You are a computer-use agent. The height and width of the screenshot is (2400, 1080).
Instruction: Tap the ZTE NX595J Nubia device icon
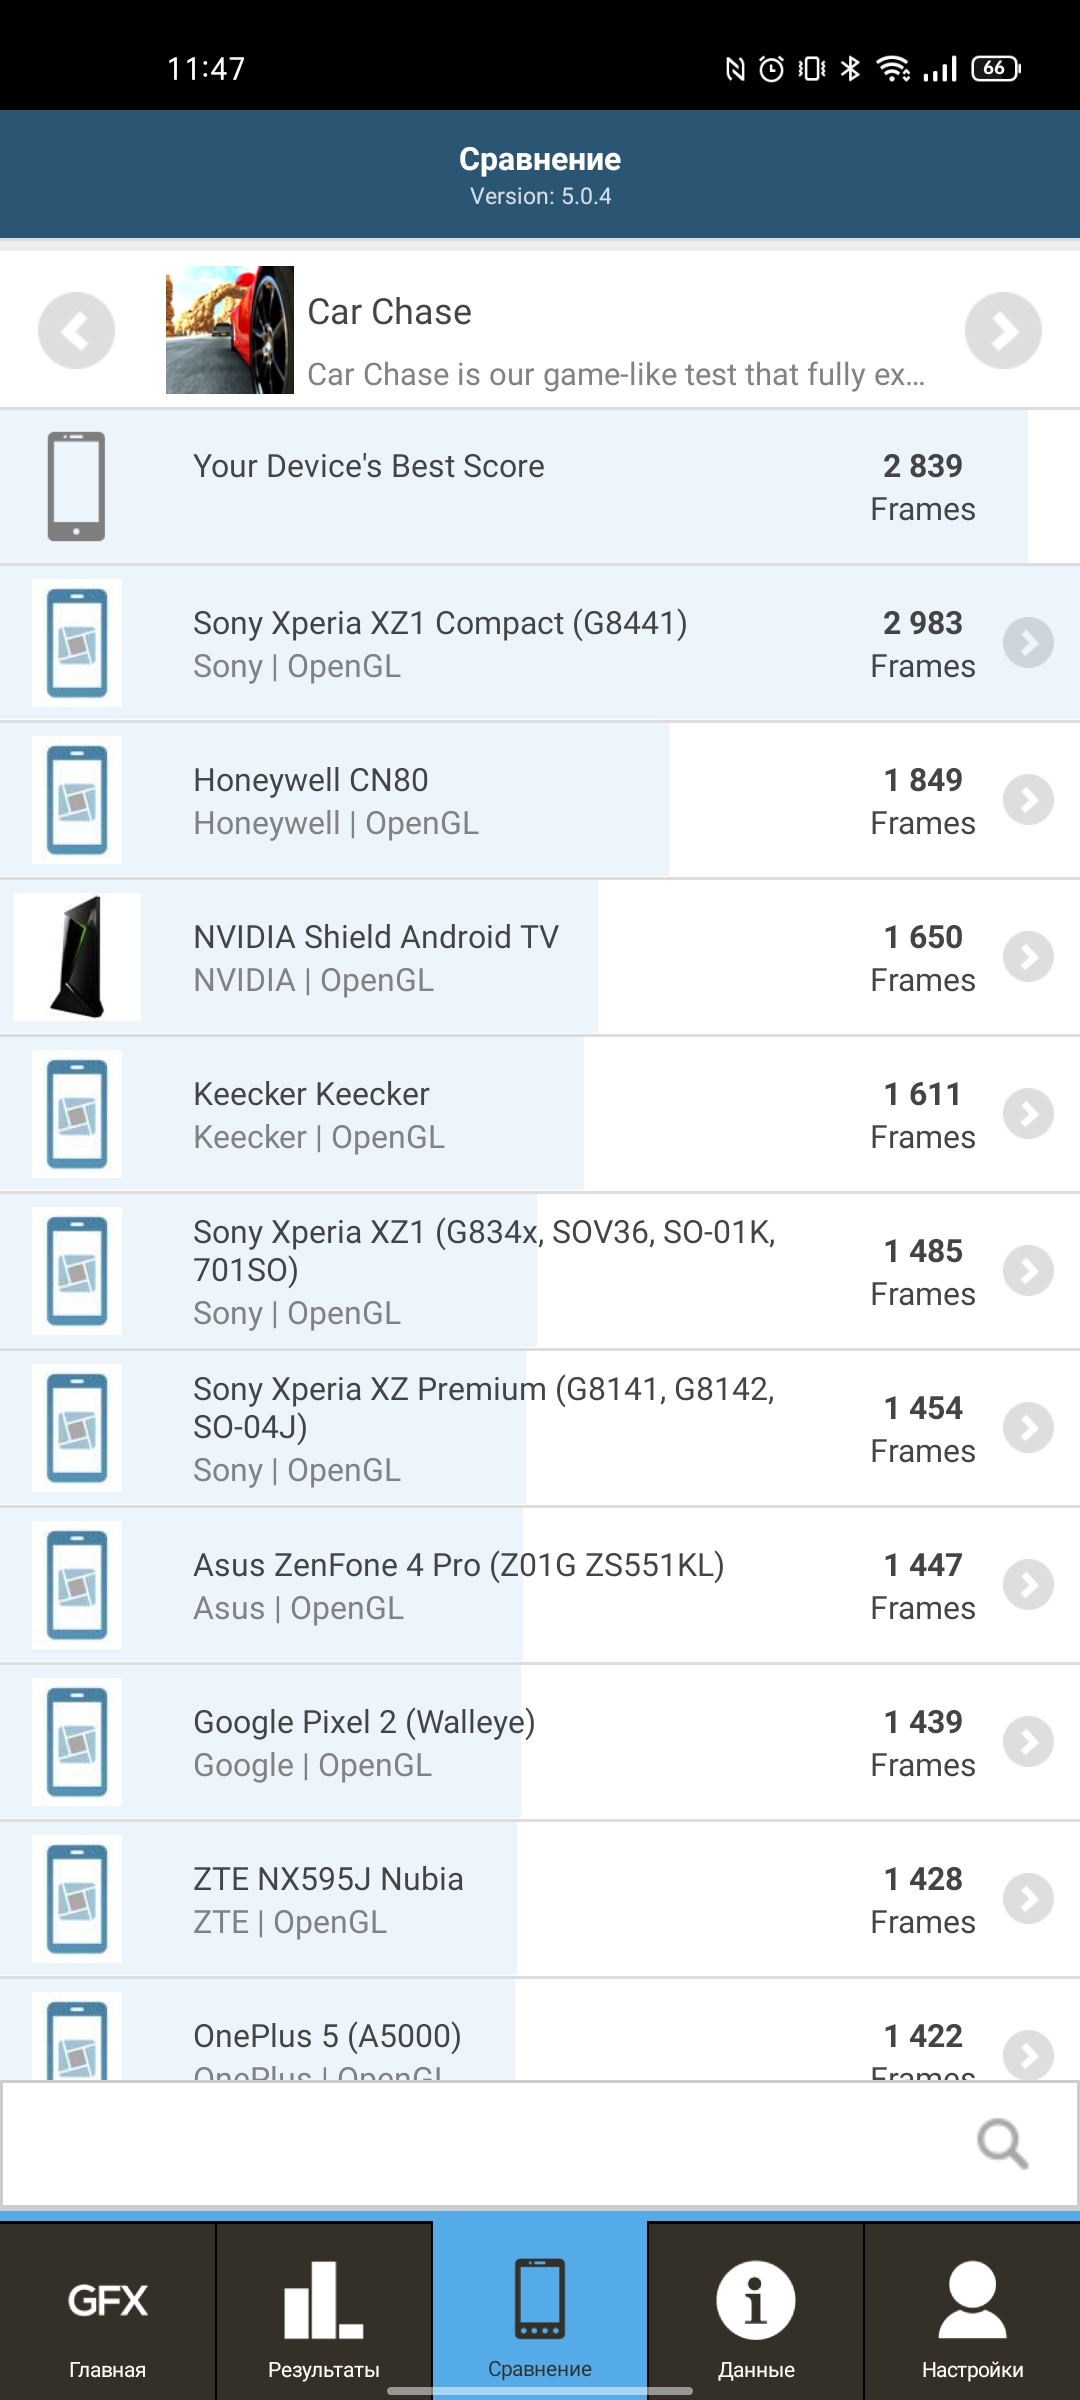(77, 1899)
